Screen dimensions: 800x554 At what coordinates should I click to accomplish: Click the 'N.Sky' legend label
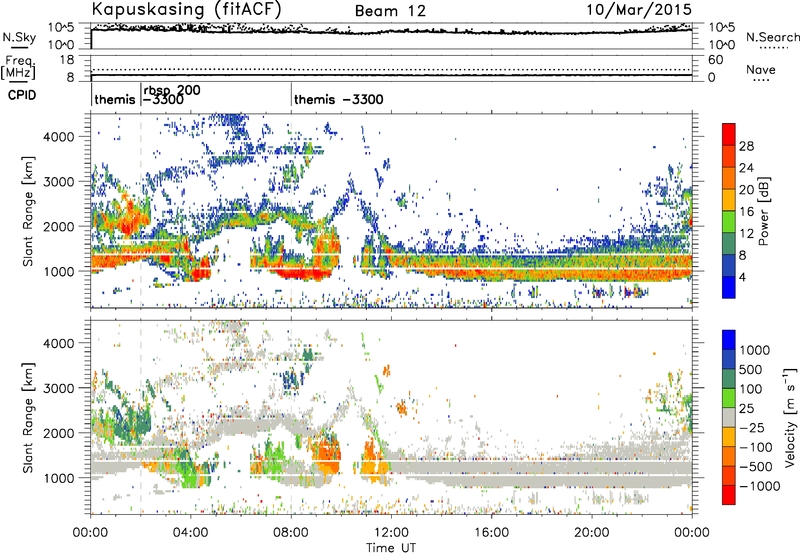[19, 37]
